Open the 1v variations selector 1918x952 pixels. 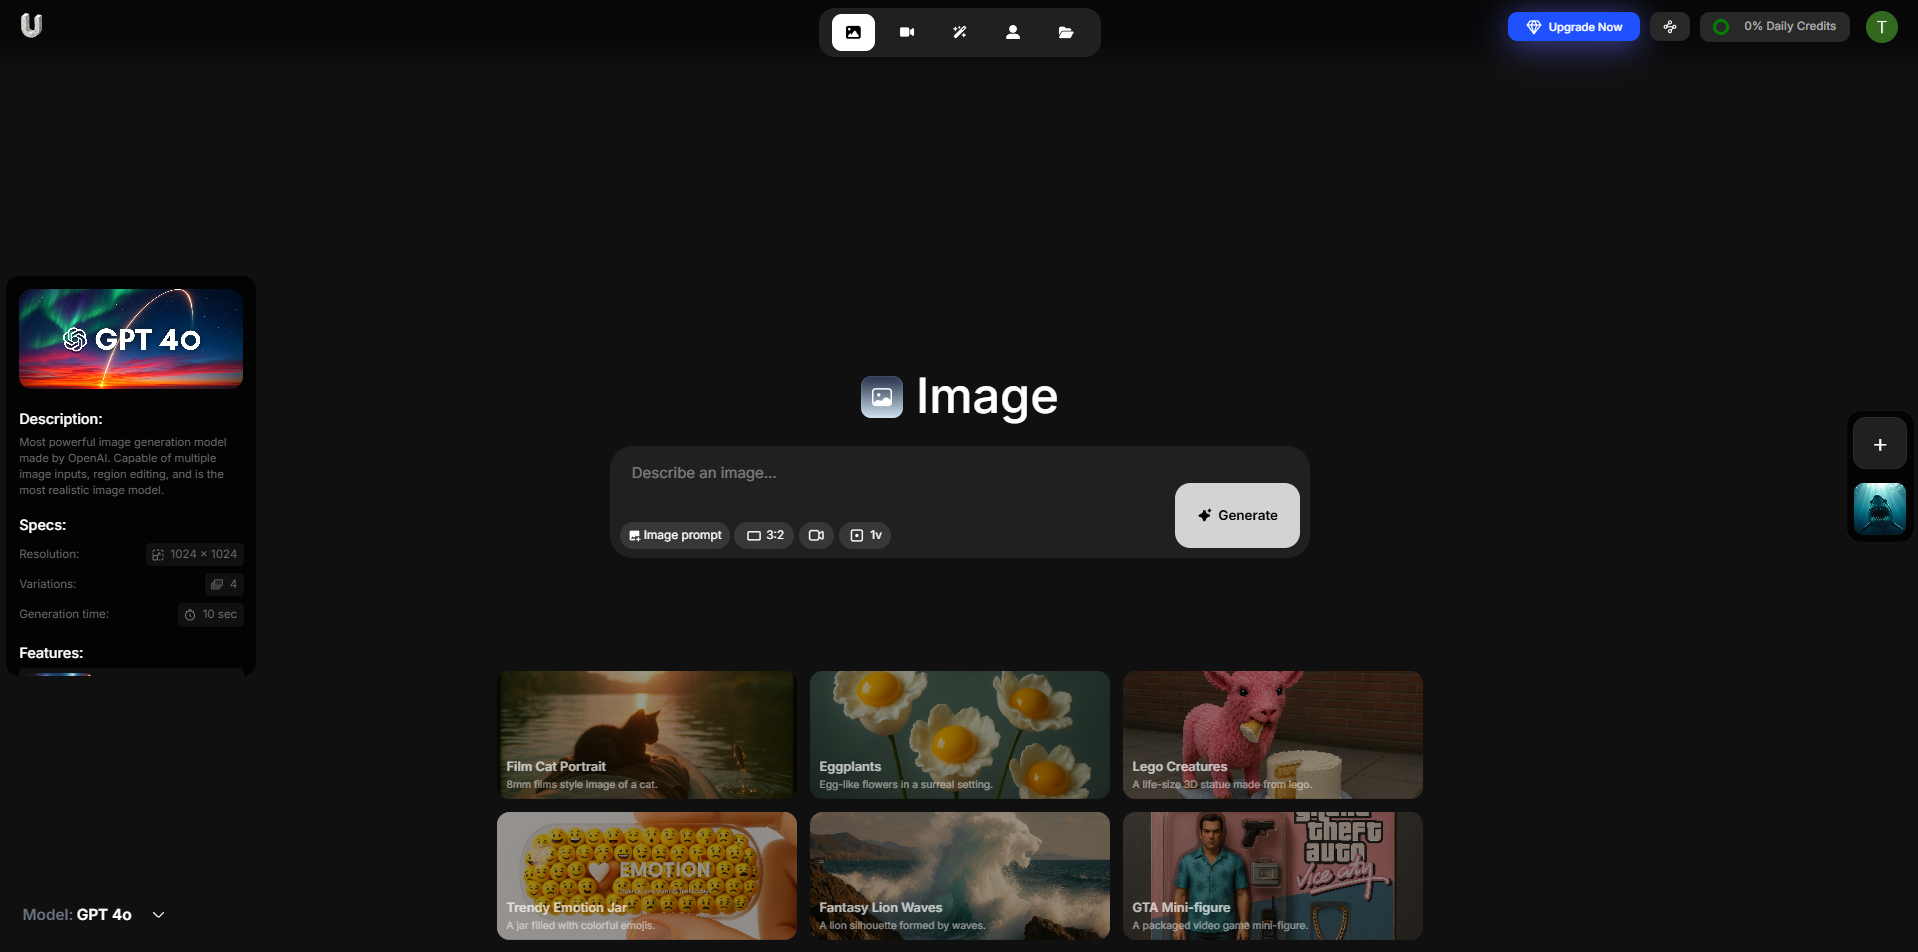(x=865, y=535)
